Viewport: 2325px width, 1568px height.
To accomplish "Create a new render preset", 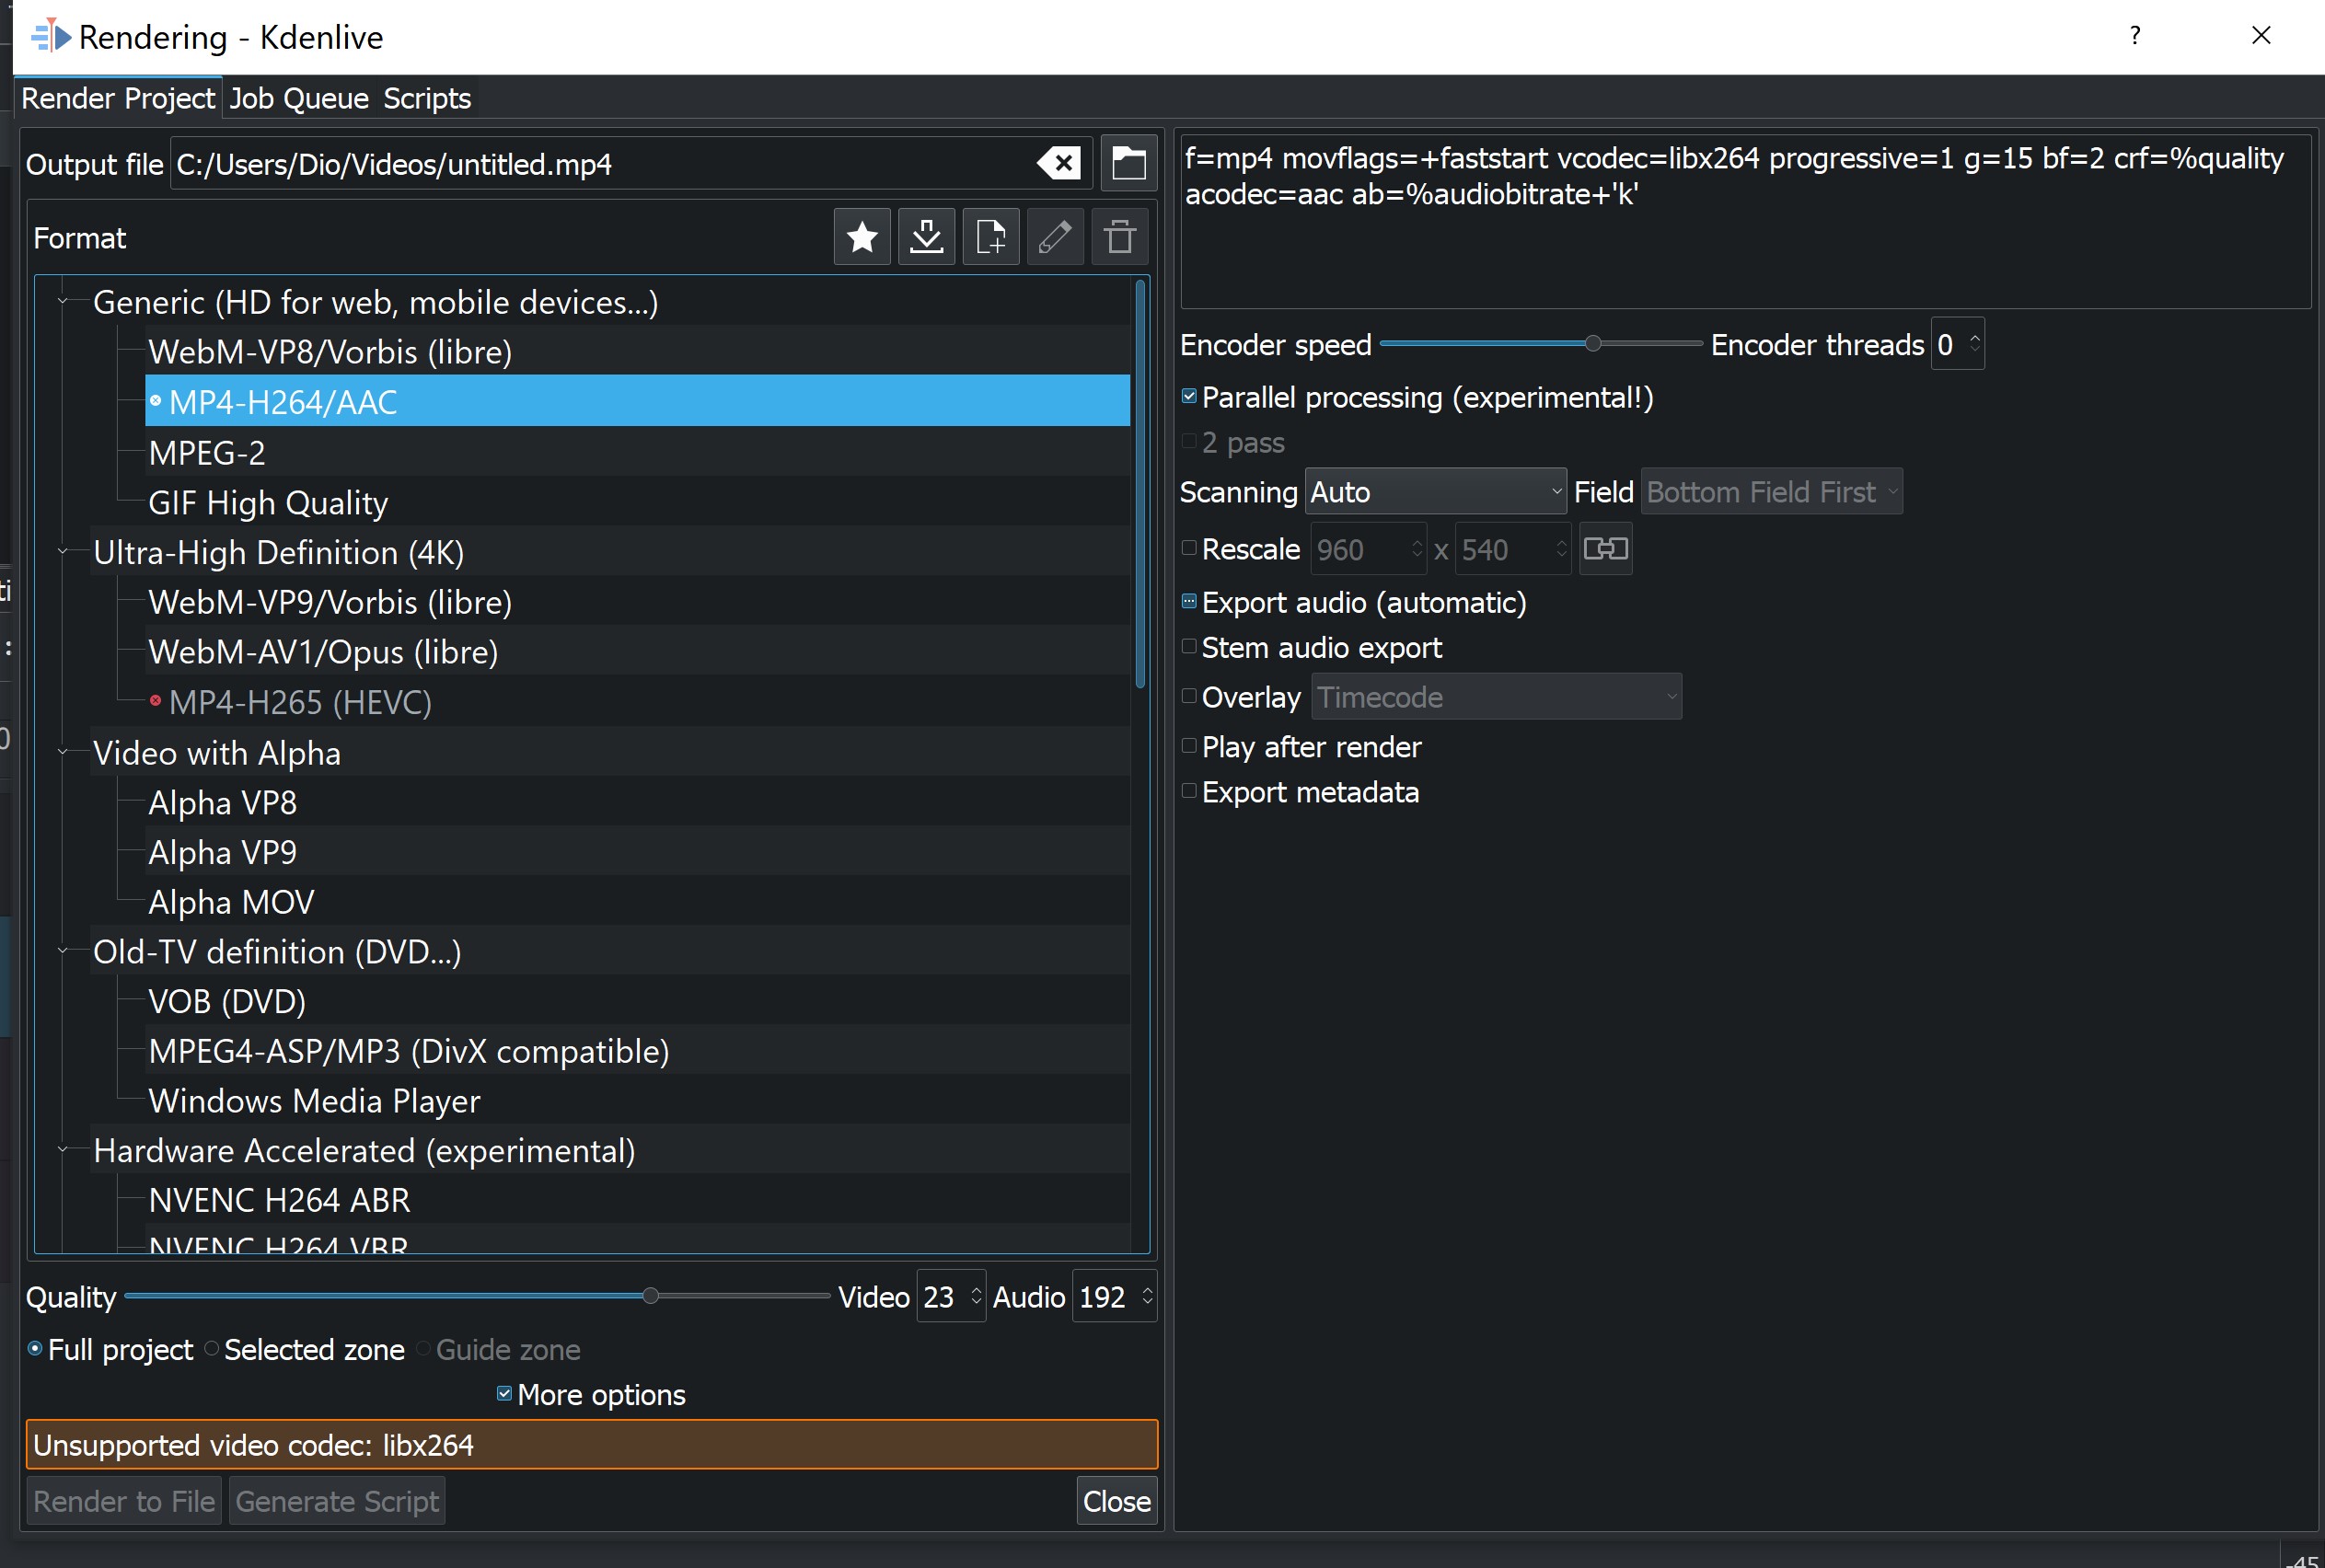I will (x=991, y=238).
